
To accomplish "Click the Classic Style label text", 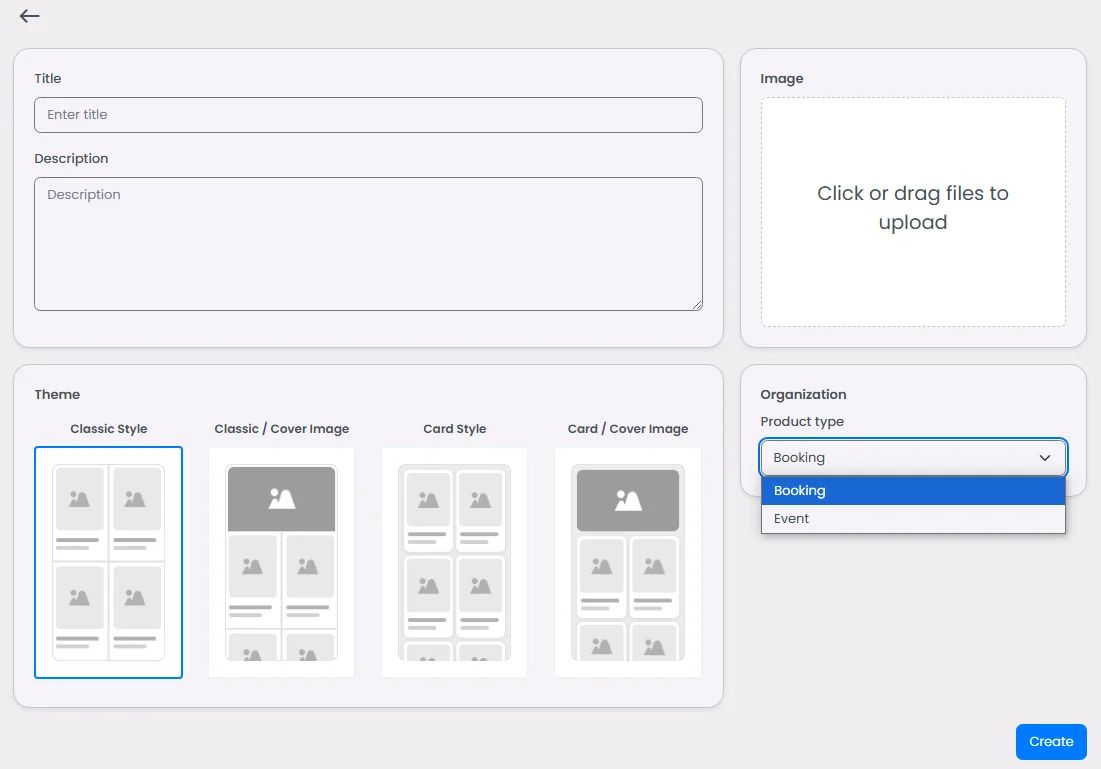I will (x=109, y=429).
